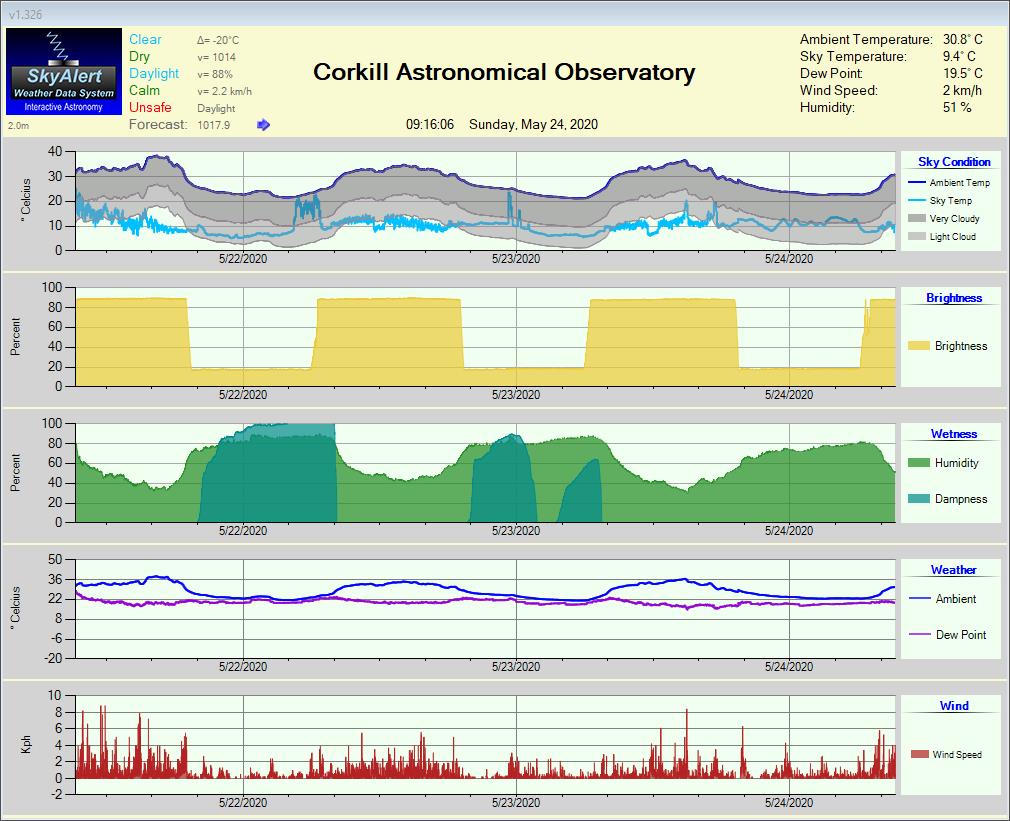Click the Sky Temp legend line marker

[915, 201]
